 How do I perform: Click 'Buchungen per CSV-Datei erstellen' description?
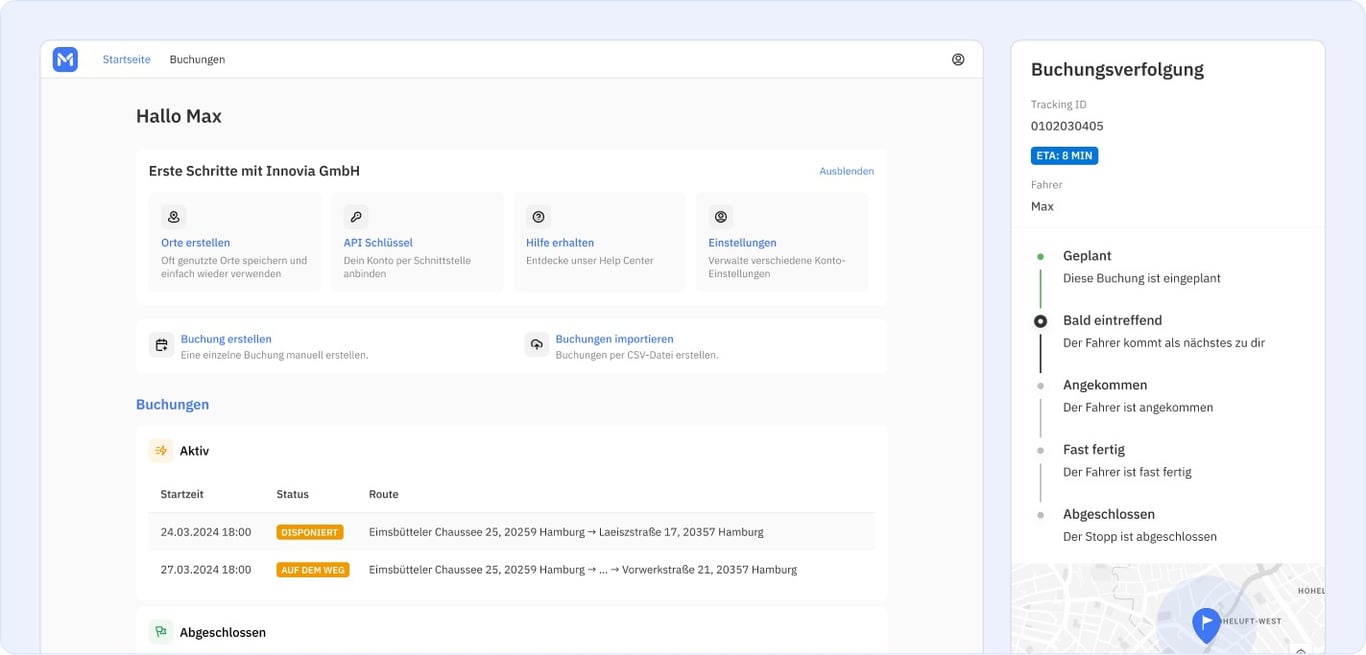click(x=637, y=355)
